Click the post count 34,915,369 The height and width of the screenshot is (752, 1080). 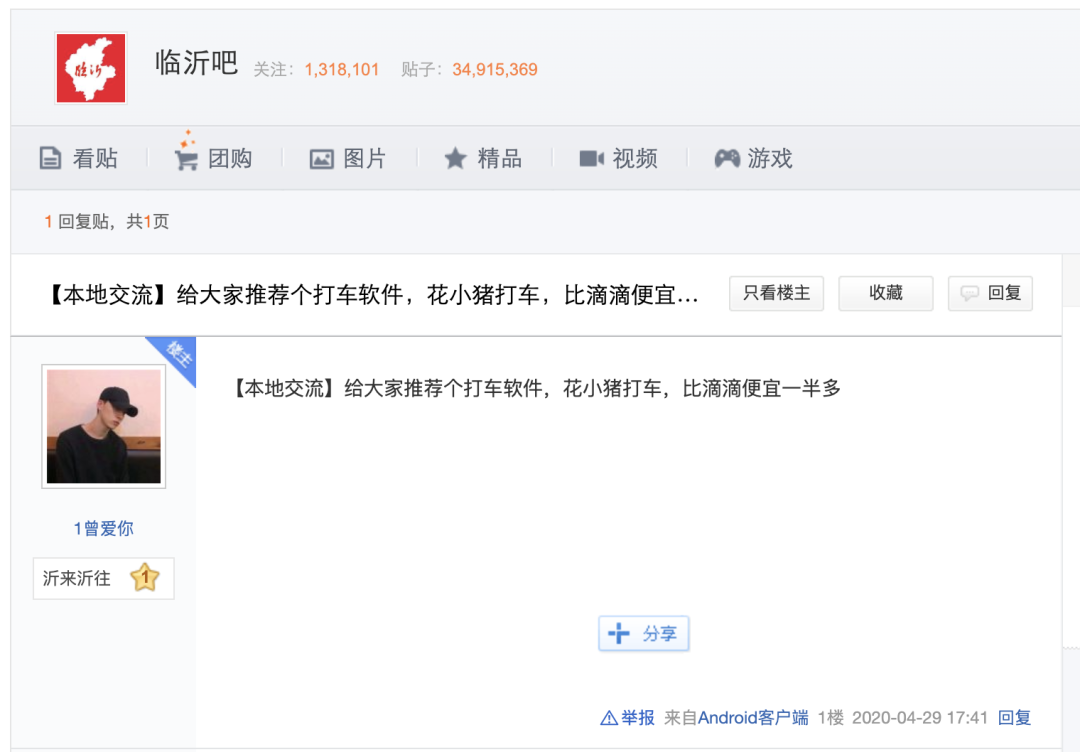(x=495, y=70)
